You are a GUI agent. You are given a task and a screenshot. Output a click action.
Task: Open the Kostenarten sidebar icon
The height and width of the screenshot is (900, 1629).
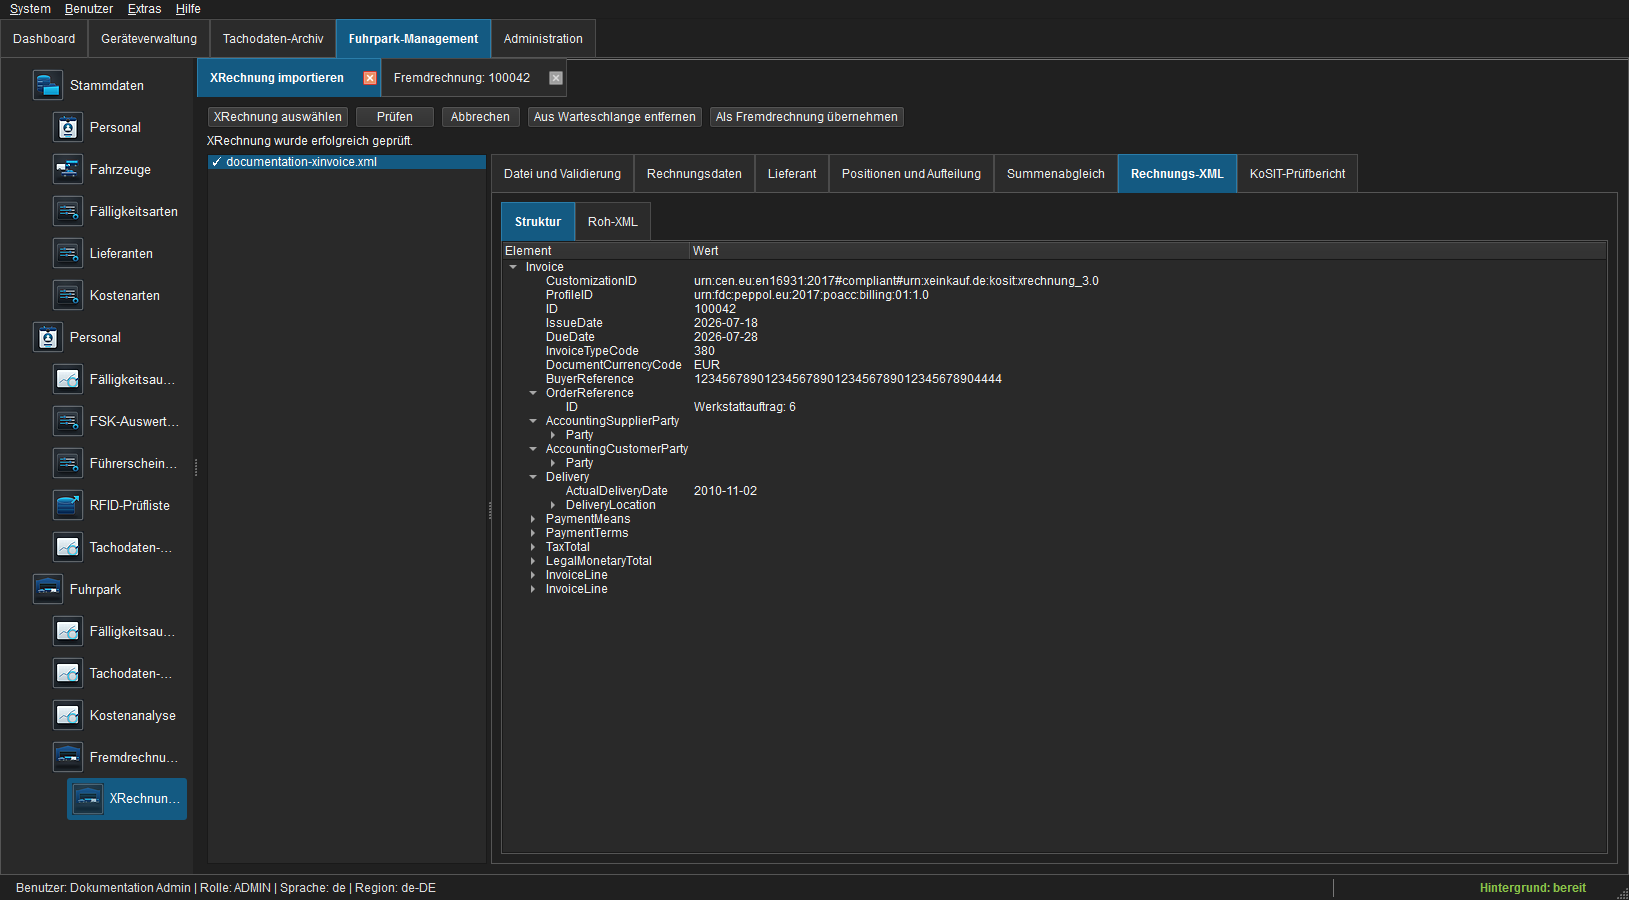[68, 295]
